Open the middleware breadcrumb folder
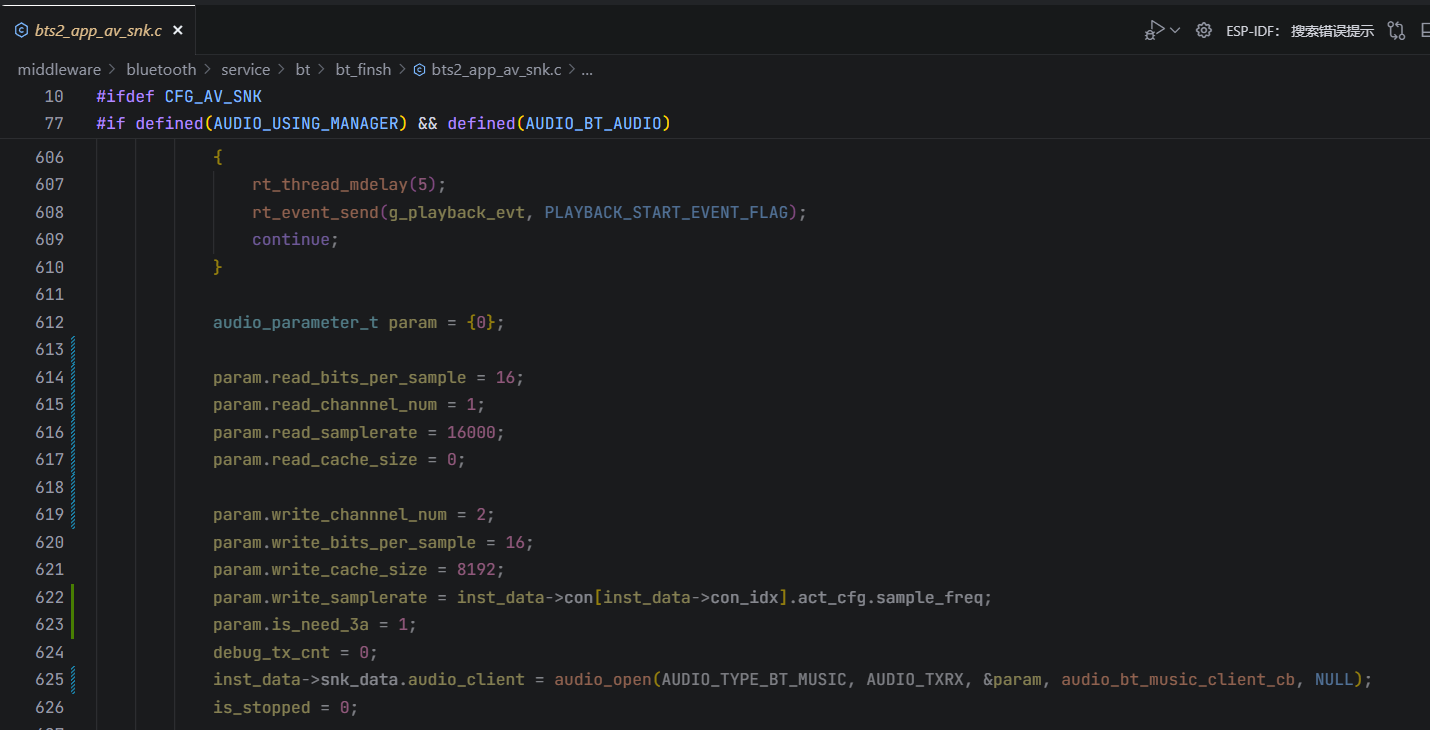 pyautogui.click(x=59, y=69)
